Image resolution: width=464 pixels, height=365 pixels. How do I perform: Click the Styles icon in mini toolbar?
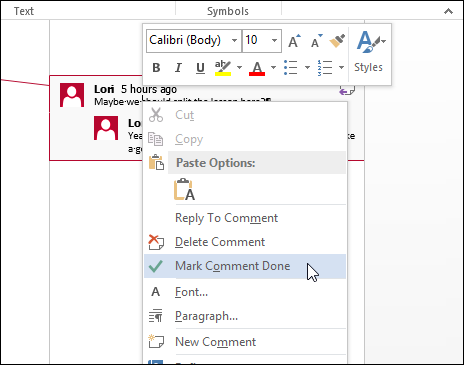371,53
